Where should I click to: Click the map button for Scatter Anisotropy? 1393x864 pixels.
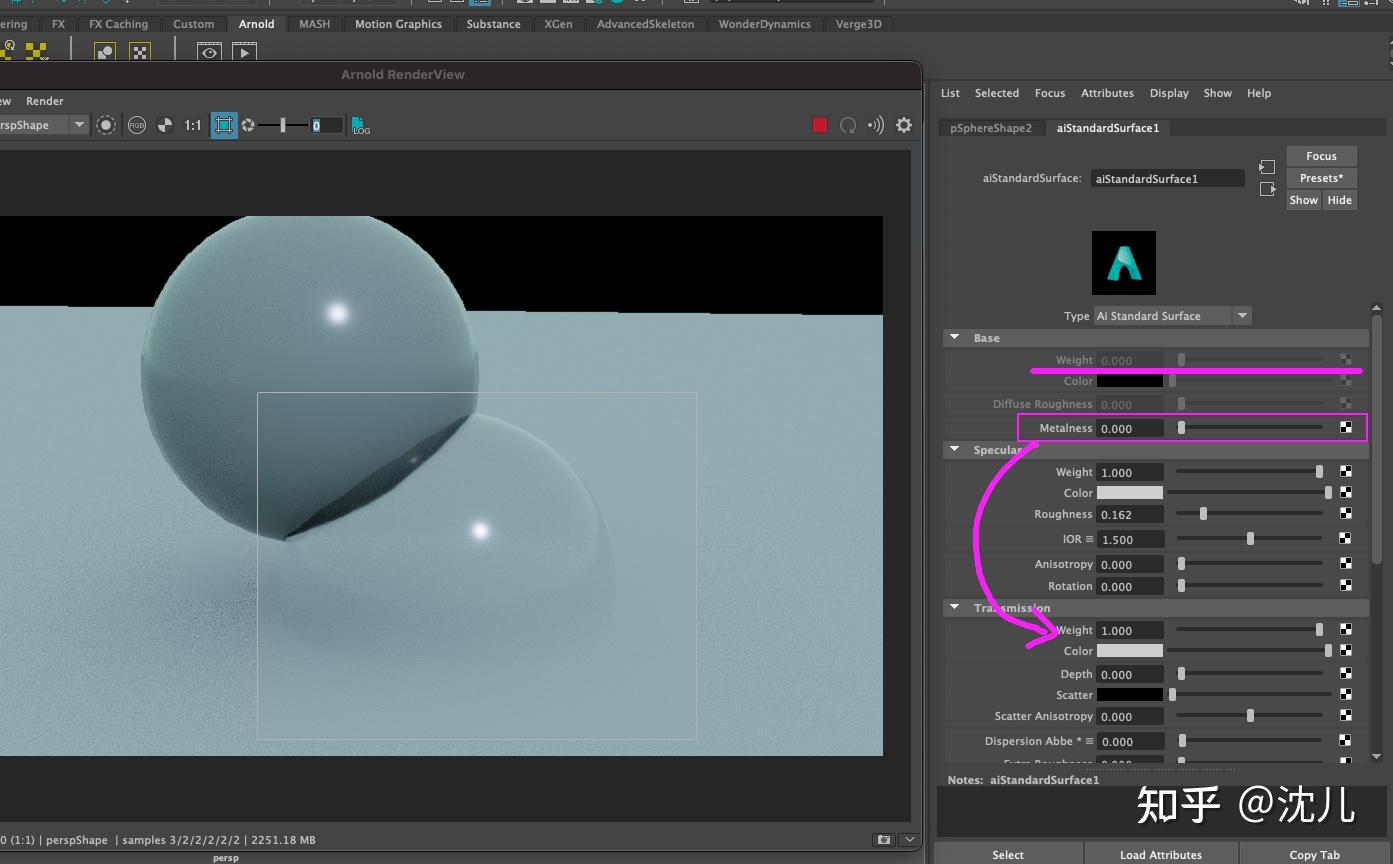pyautogui.click(x=1346, y=716)
